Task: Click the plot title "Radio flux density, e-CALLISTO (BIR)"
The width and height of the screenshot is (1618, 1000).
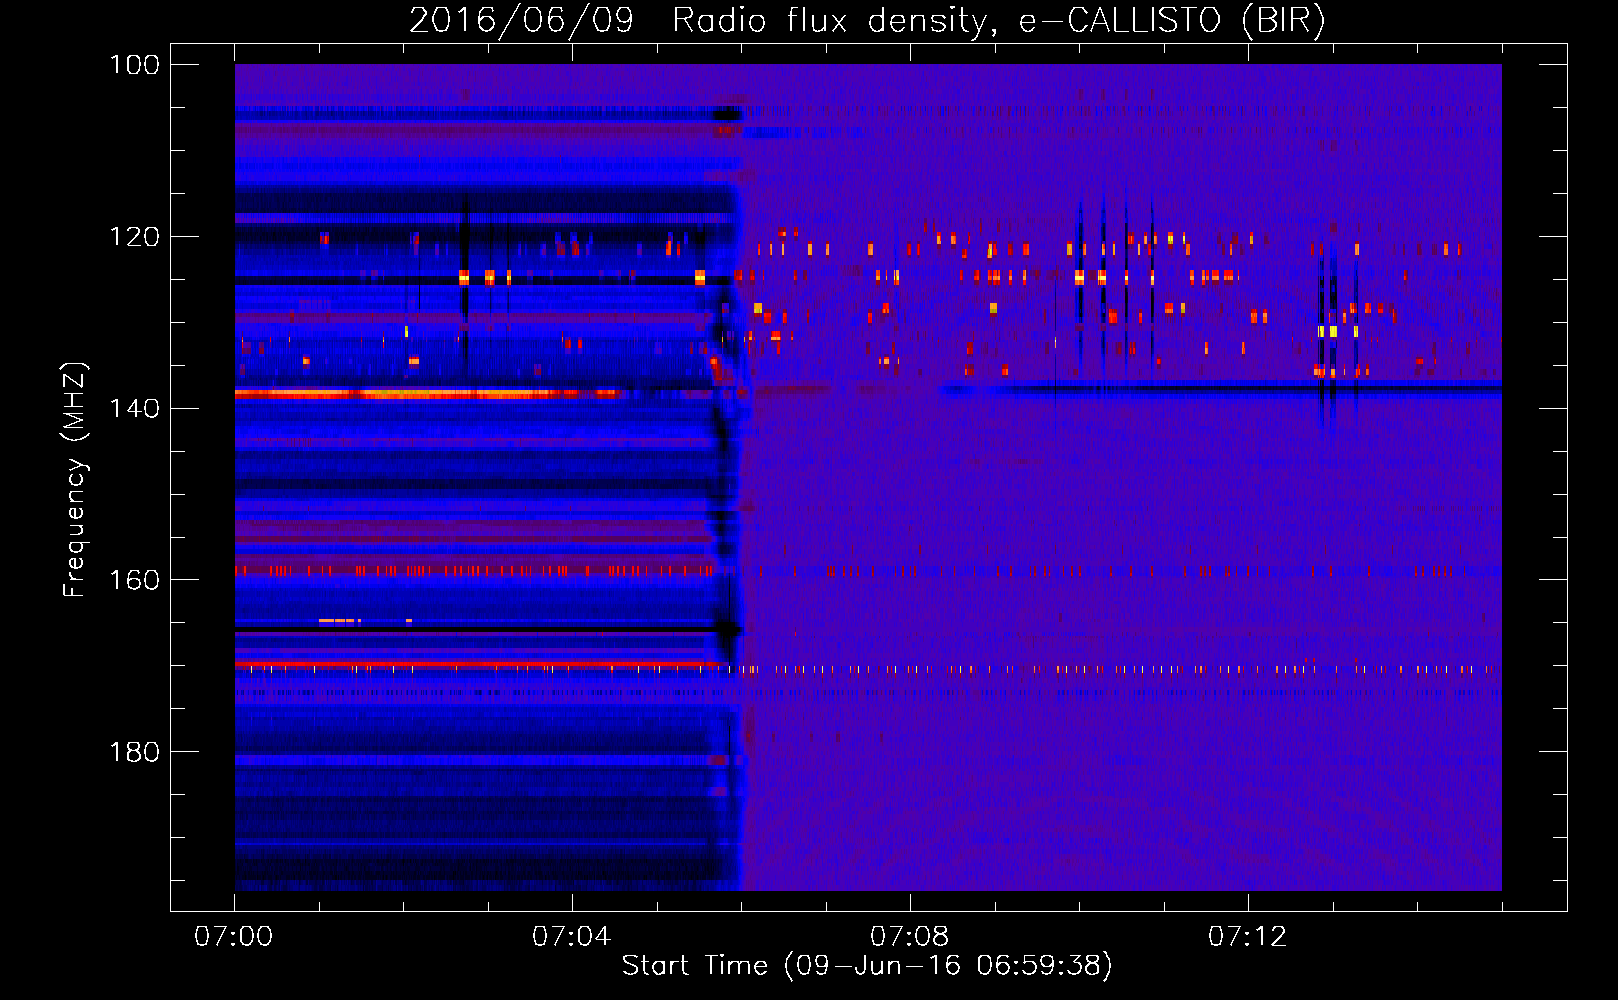Action: 998,20
